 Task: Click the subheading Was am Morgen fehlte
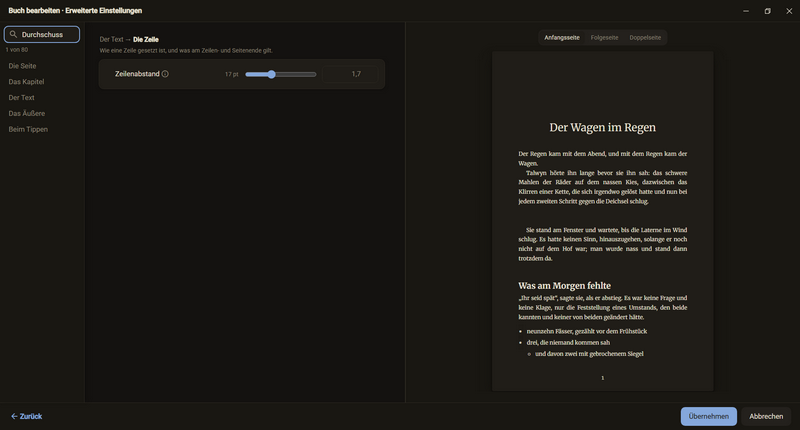point(564,286)
